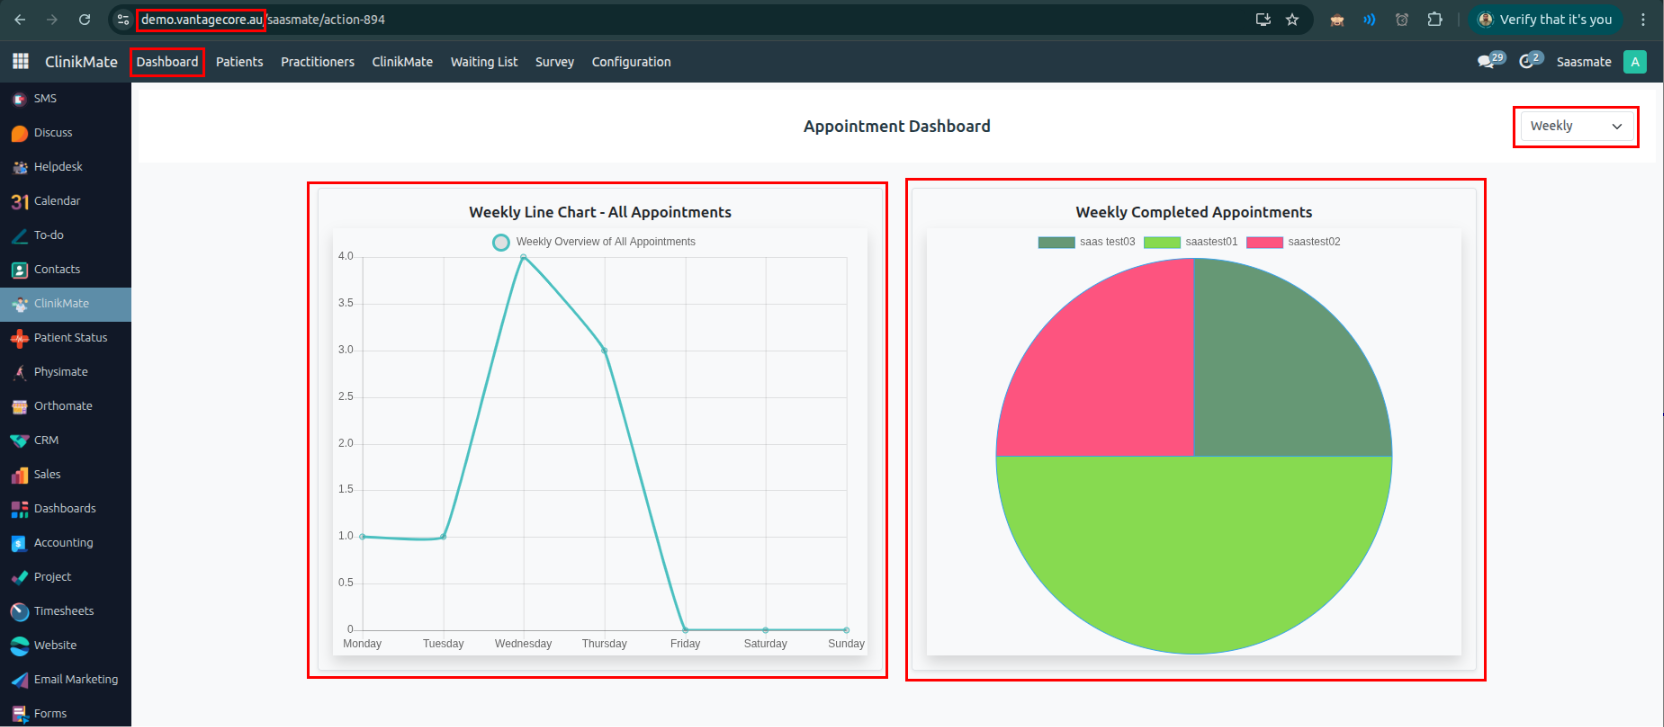Open the apps grid menu icon

[20, 62]
